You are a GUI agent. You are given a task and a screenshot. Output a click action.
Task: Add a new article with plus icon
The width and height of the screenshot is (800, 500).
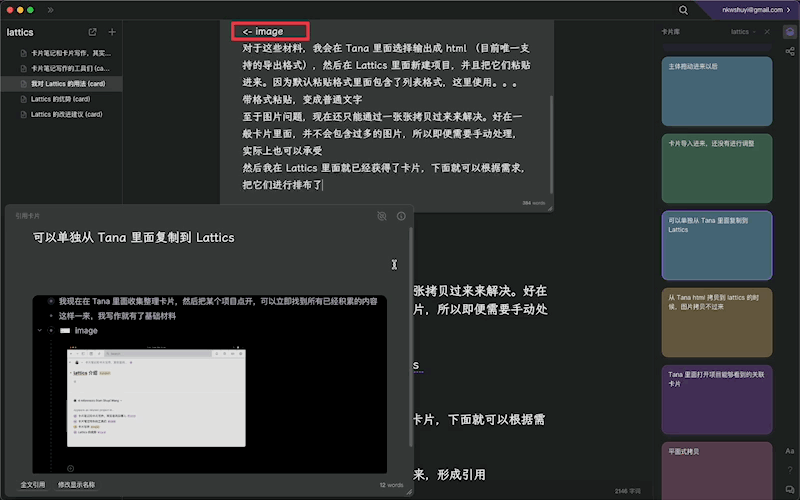pos(112,32)
